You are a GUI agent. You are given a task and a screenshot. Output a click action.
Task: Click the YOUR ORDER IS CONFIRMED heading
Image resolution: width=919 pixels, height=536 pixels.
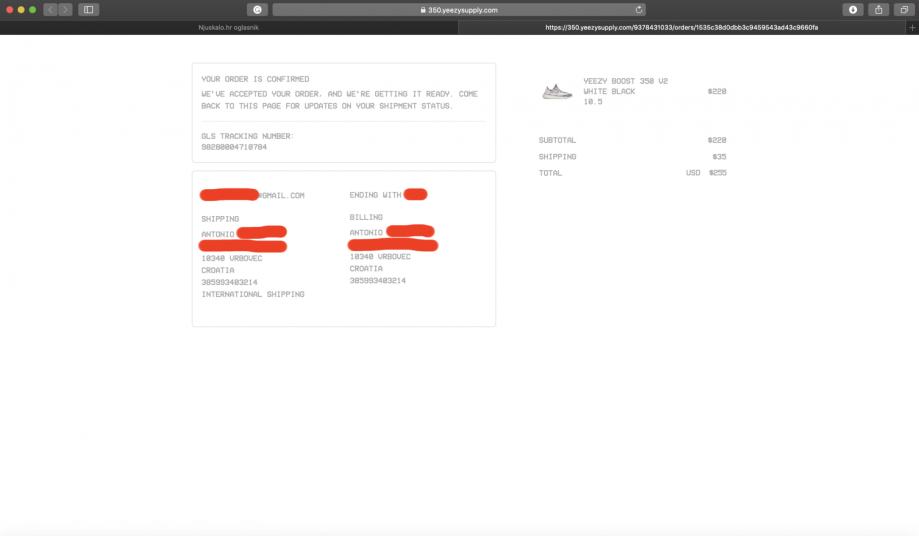point(255,78)
